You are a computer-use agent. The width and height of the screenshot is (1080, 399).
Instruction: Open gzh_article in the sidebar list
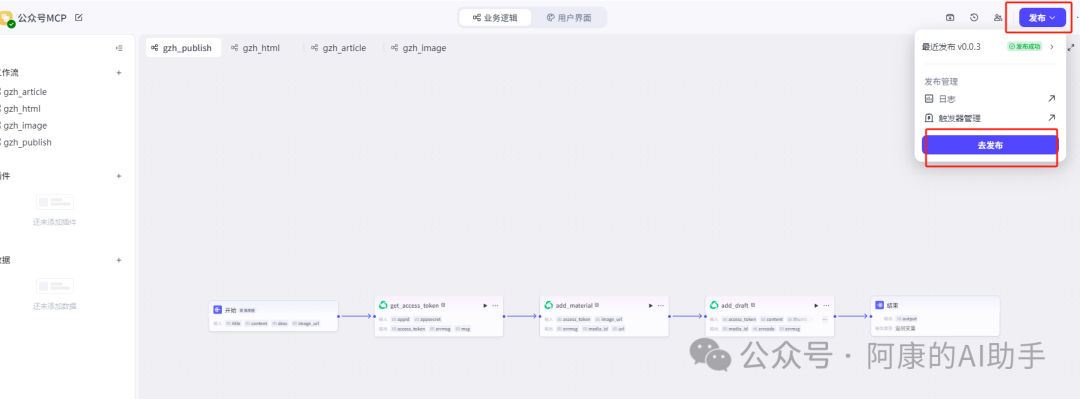tap(25, 92)
